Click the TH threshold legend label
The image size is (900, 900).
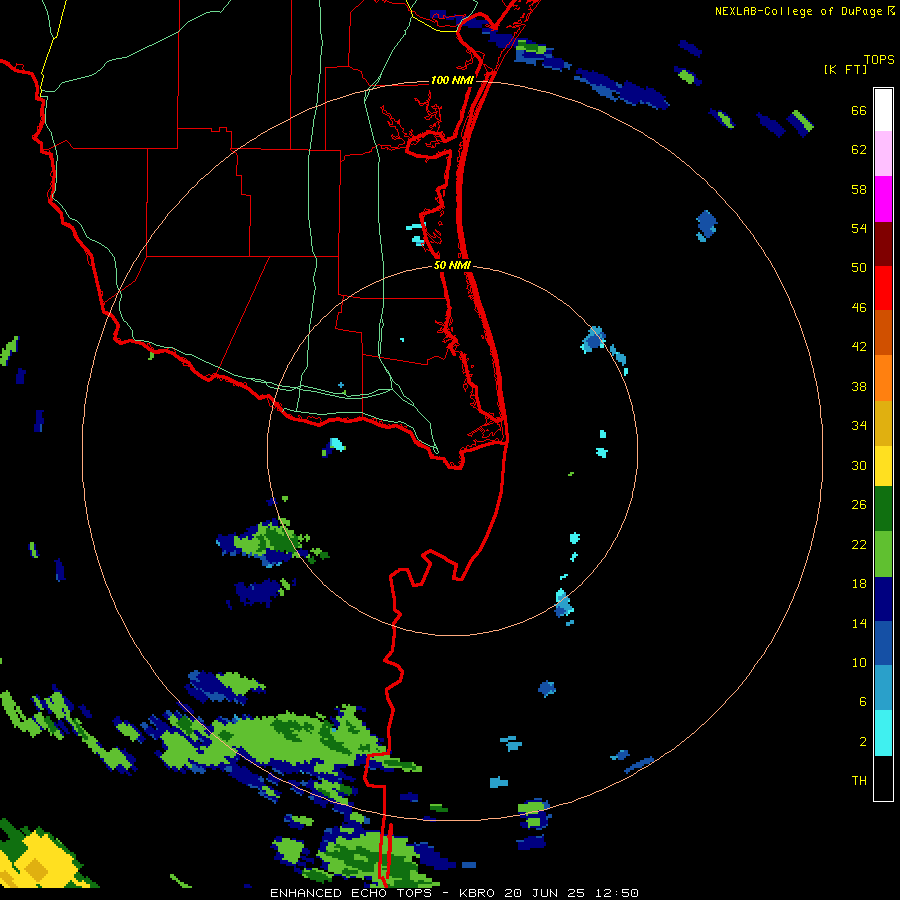859,781
